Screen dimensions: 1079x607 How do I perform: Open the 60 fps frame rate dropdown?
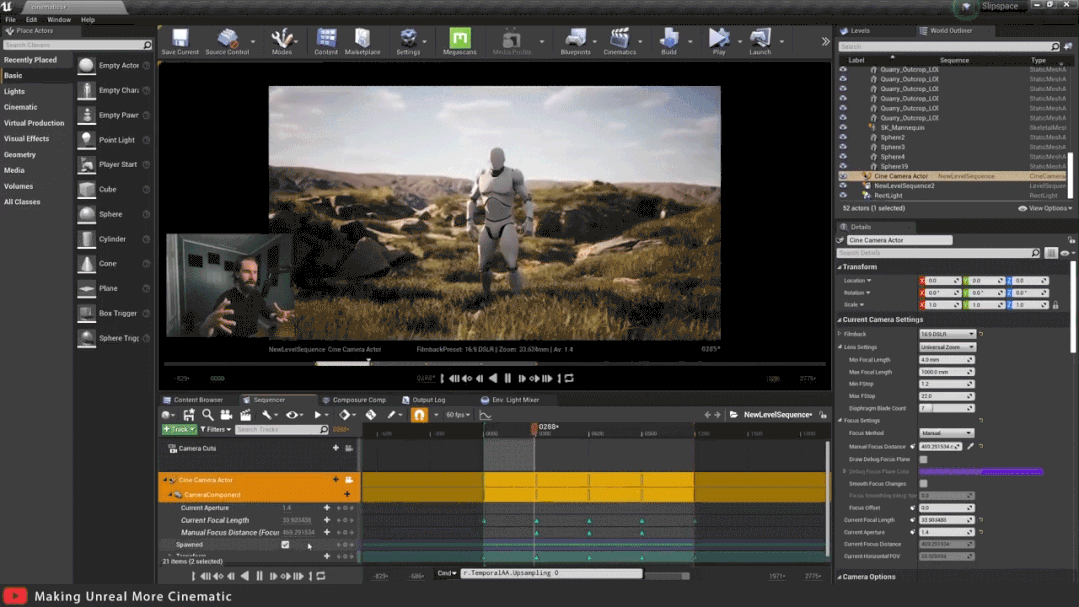pos(458,415)
